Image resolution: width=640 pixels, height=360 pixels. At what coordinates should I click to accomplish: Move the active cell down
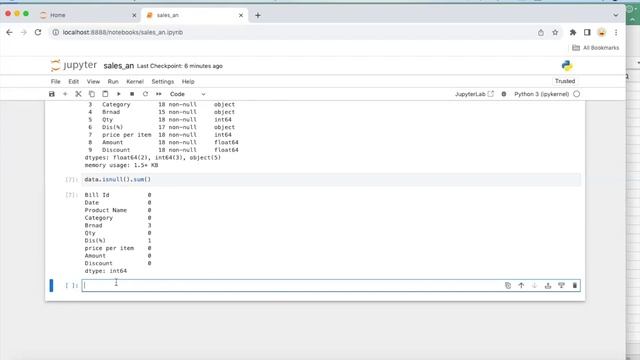pos(535,285)
